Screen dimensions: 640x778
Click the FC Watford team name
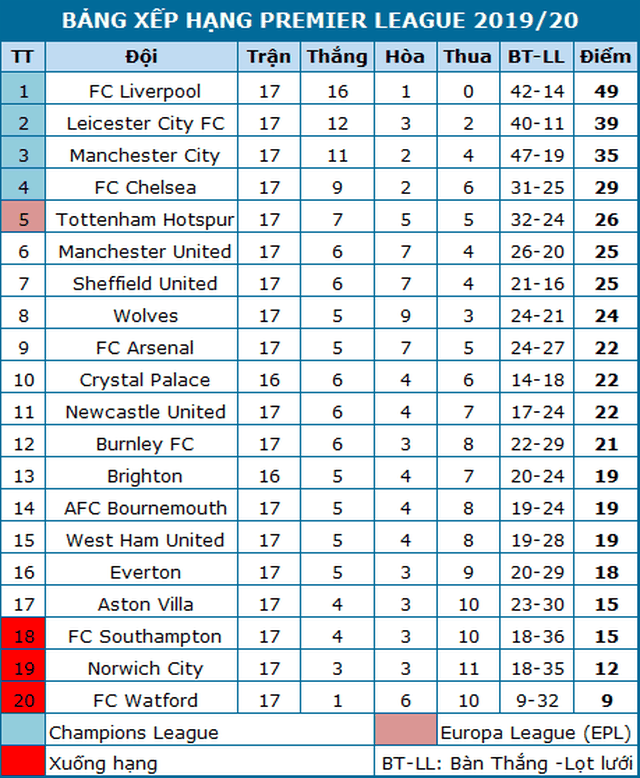[x=145, y=700]
